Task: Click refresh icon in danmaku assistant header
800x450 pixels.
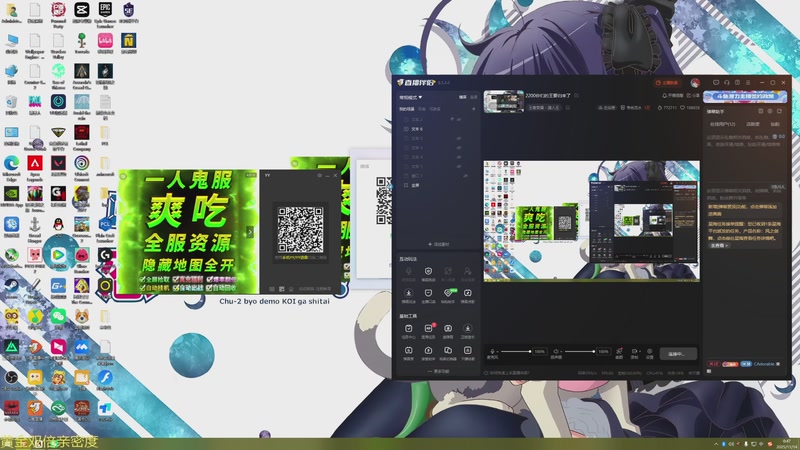Action: 779,111
